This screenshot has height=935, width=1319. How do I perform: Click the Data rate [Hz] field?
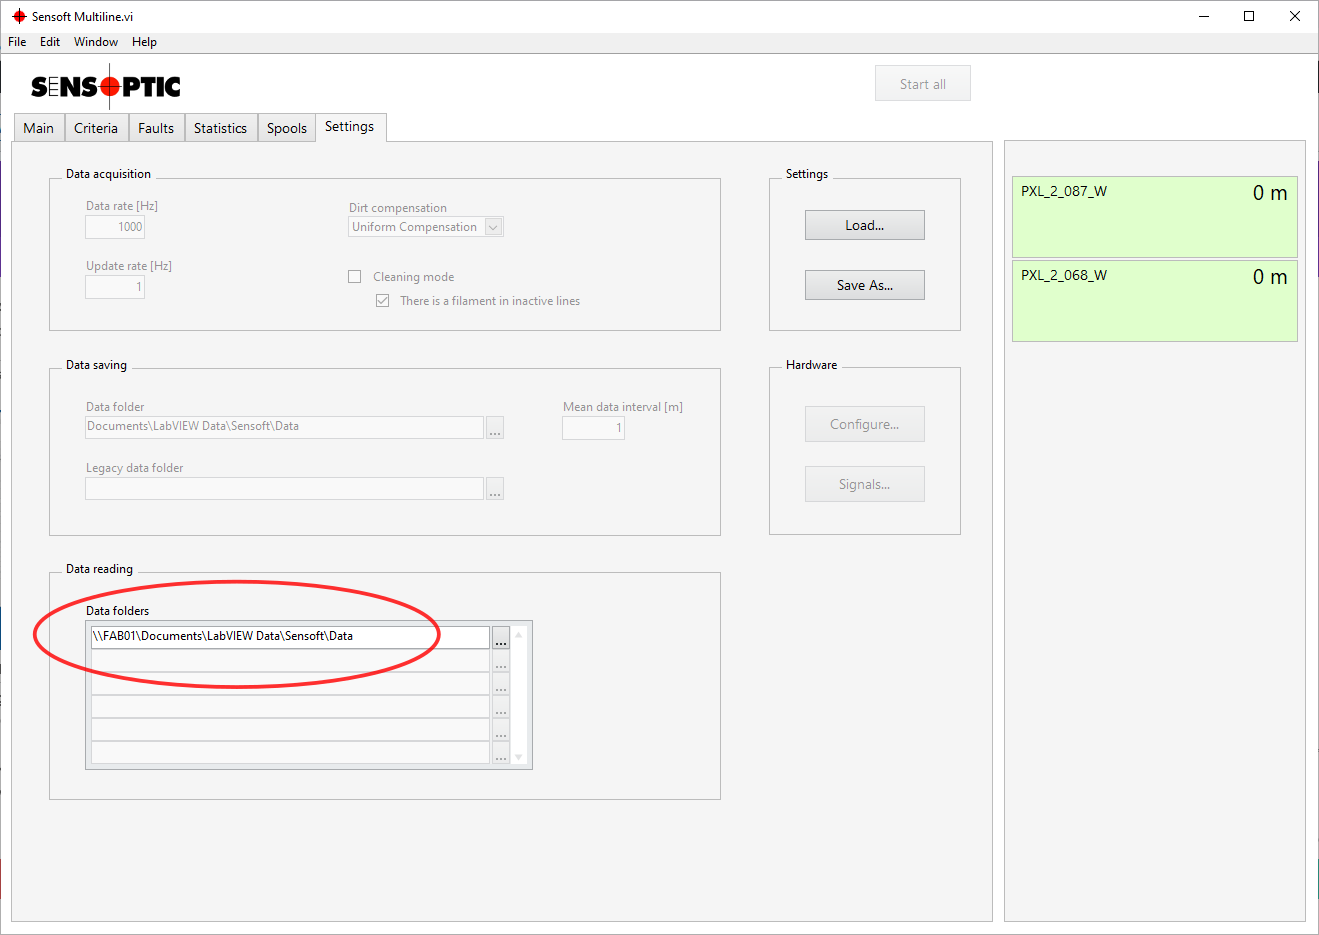coord(115,227)
